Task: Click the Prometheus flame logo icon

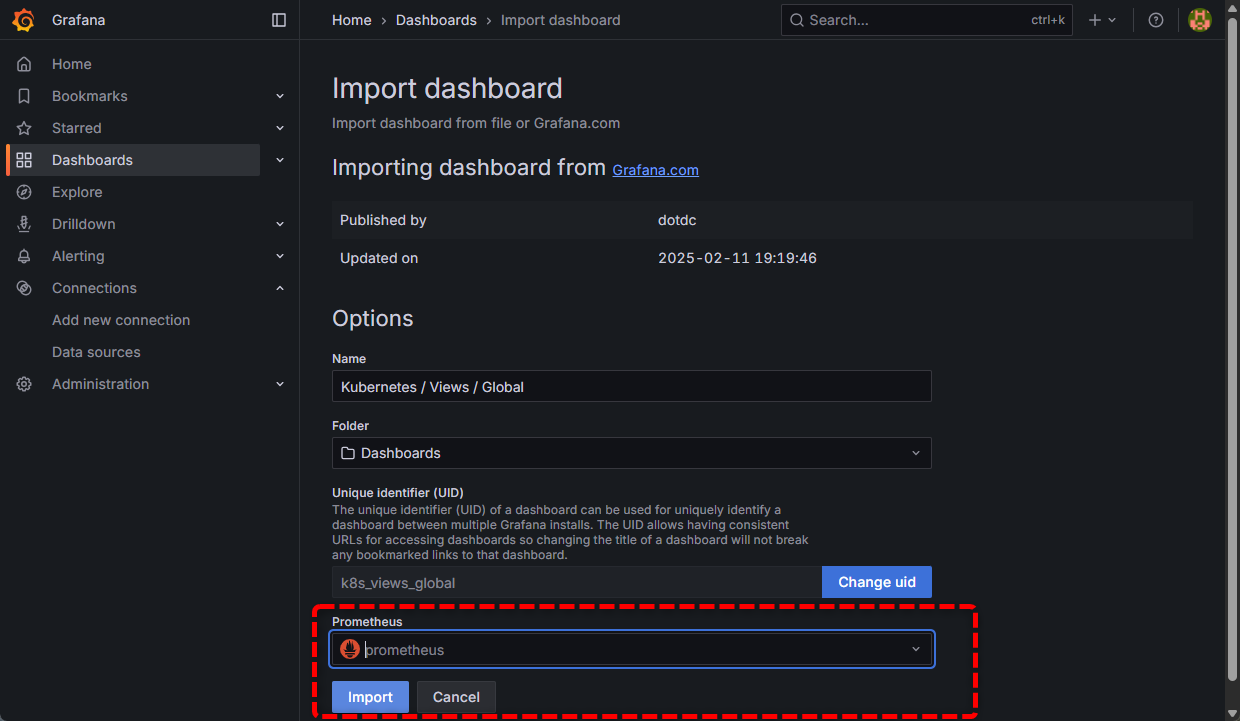Action: tap(350, 649)
